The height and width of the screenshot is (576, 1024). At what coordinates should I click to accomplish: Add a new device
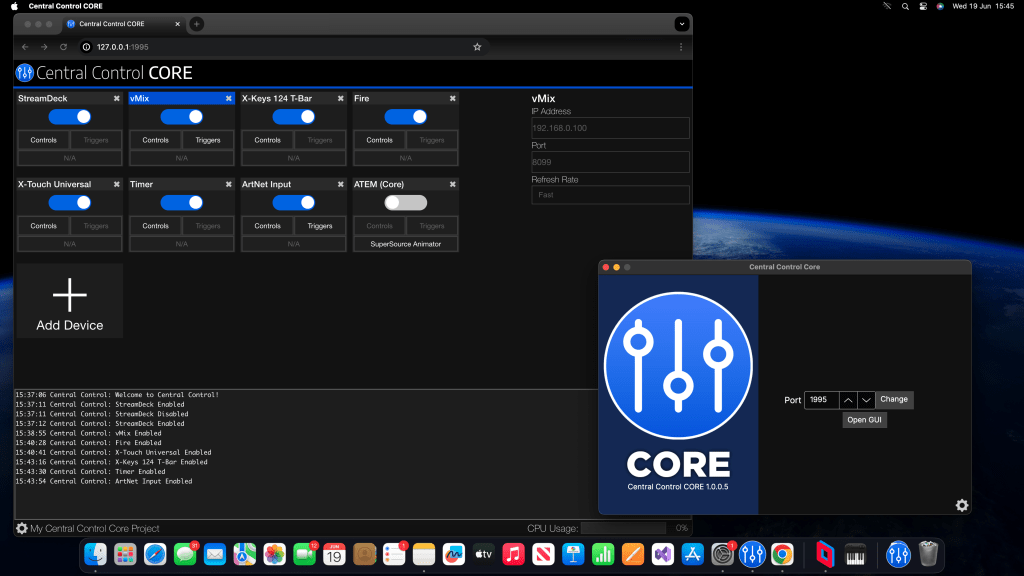click(x=70, y=302)
